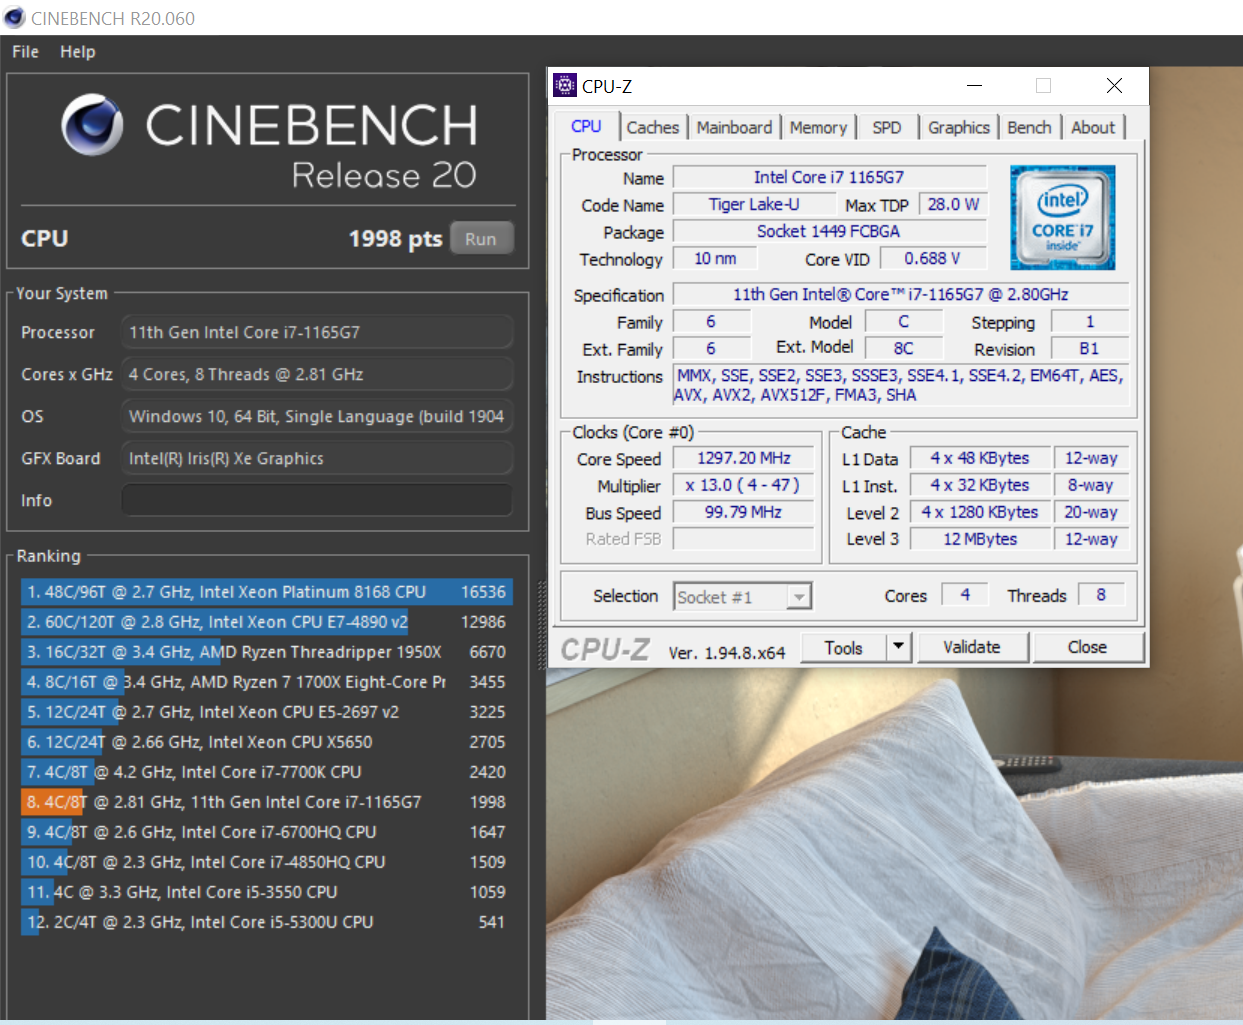The width and height of the screenshot is (1243, 1025).
Task: Select ranking row AMD Ryzen 7 1700X
Action: click(x=267, y=682)
